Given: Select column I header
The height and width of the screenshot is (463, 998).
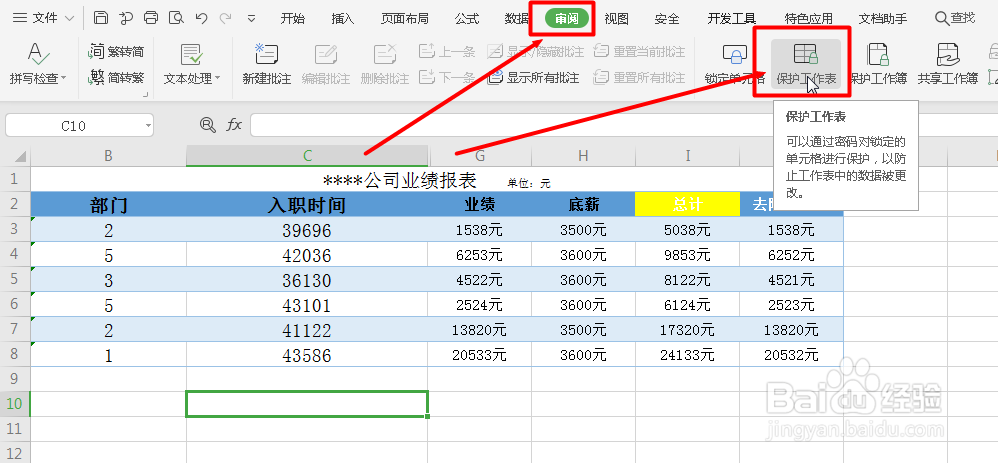Looking at the screenshot, I should pyautogui.click(x=687, y=156).
